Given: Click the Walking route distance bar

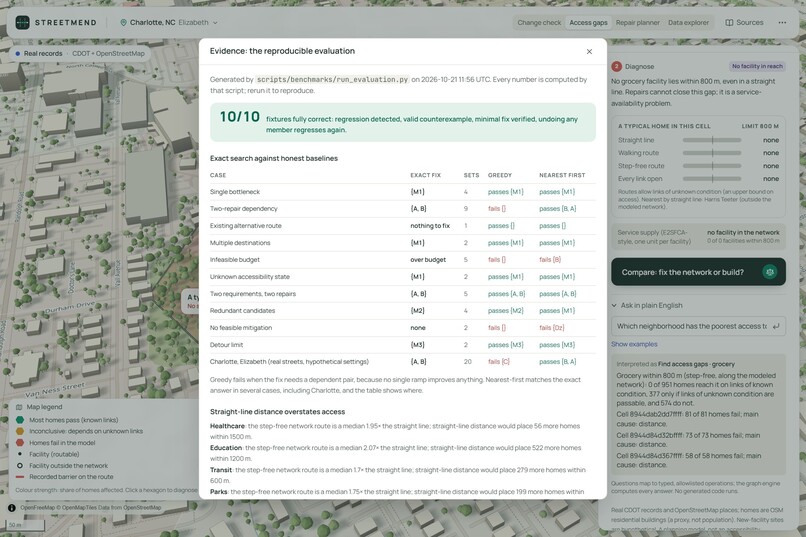Looking at the screenshot, I should pyautogui.click(x=712, y=153).
